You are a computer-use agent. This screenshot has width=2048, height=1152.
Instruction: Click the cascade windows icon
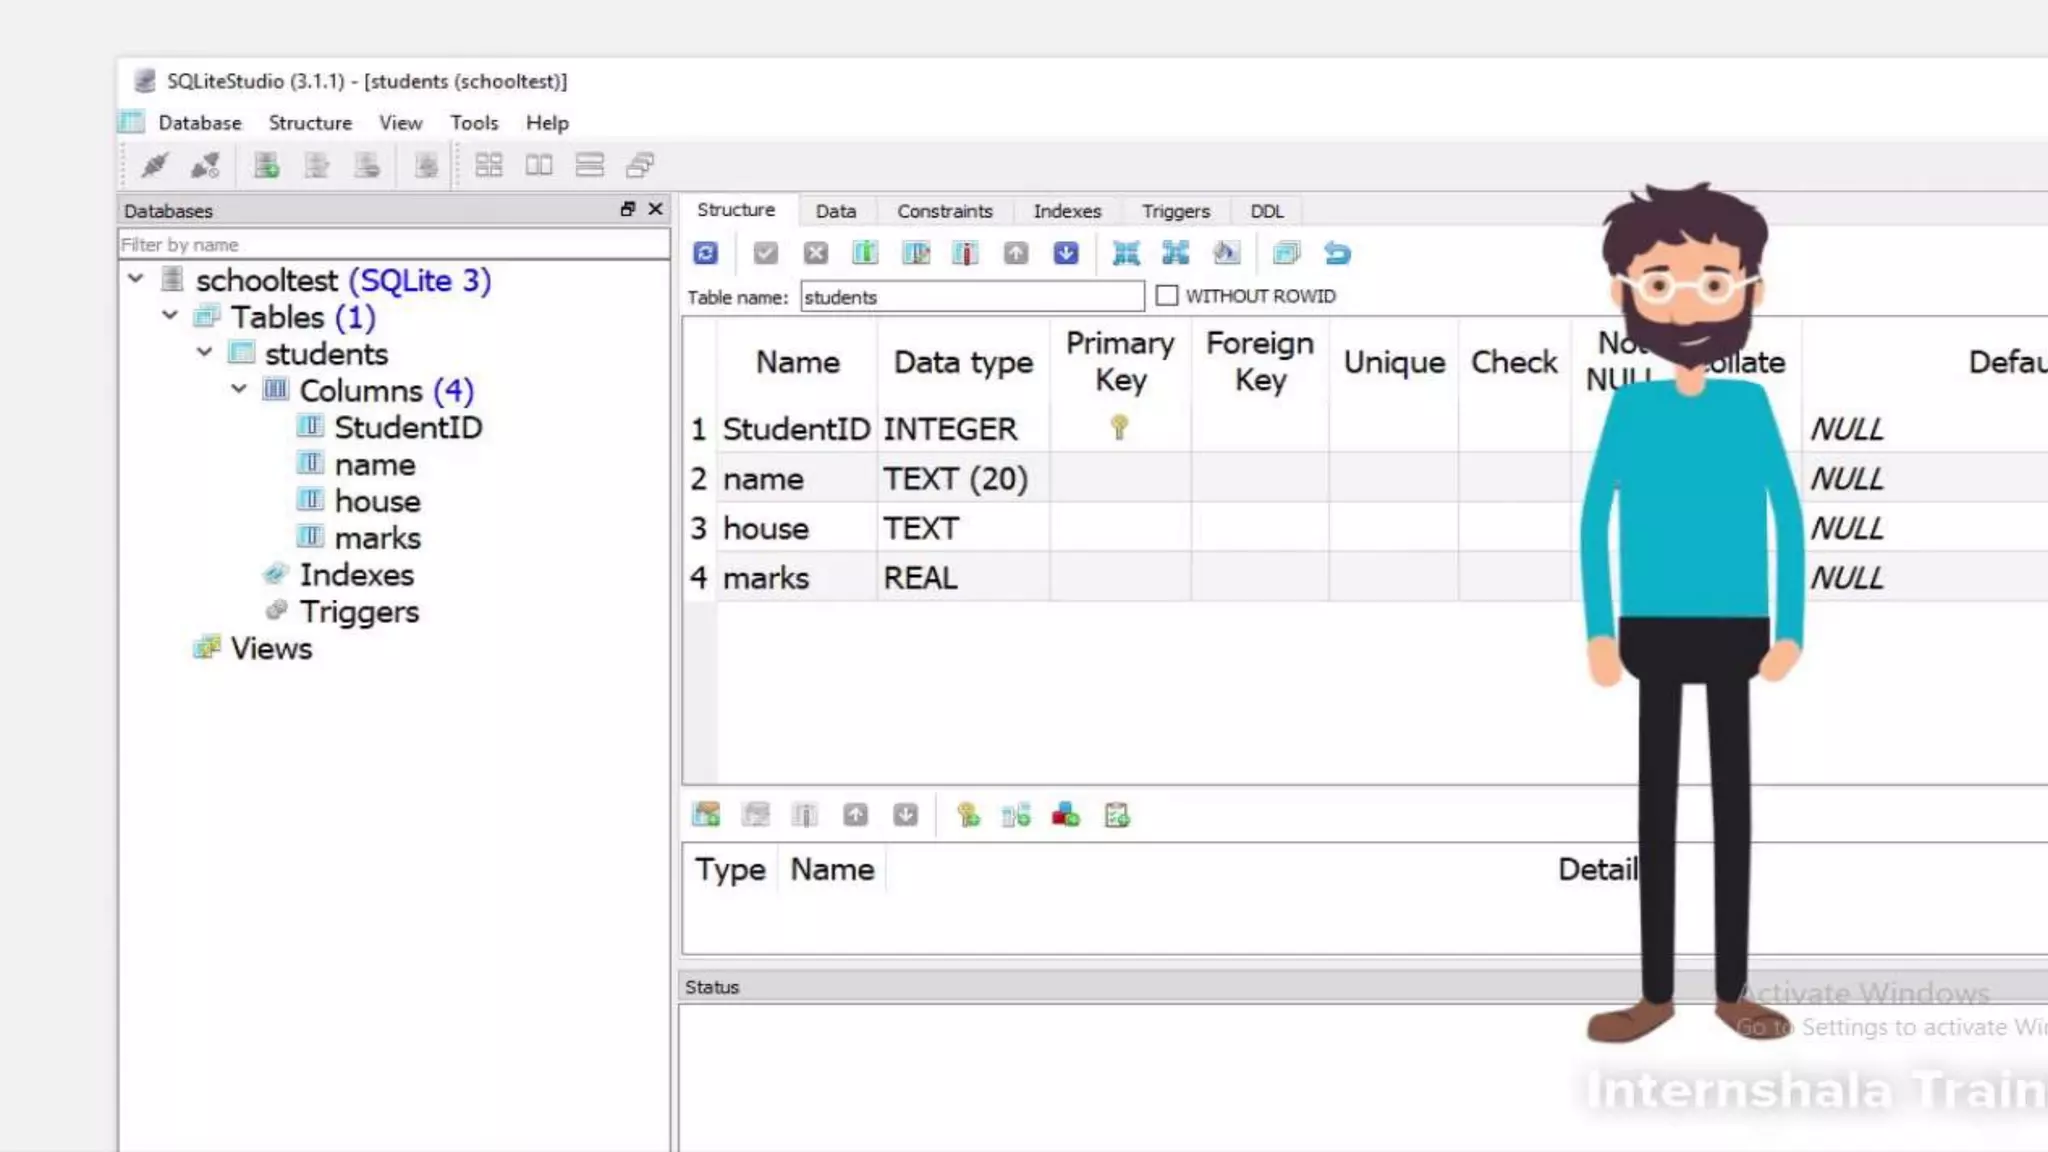point(640,165)
